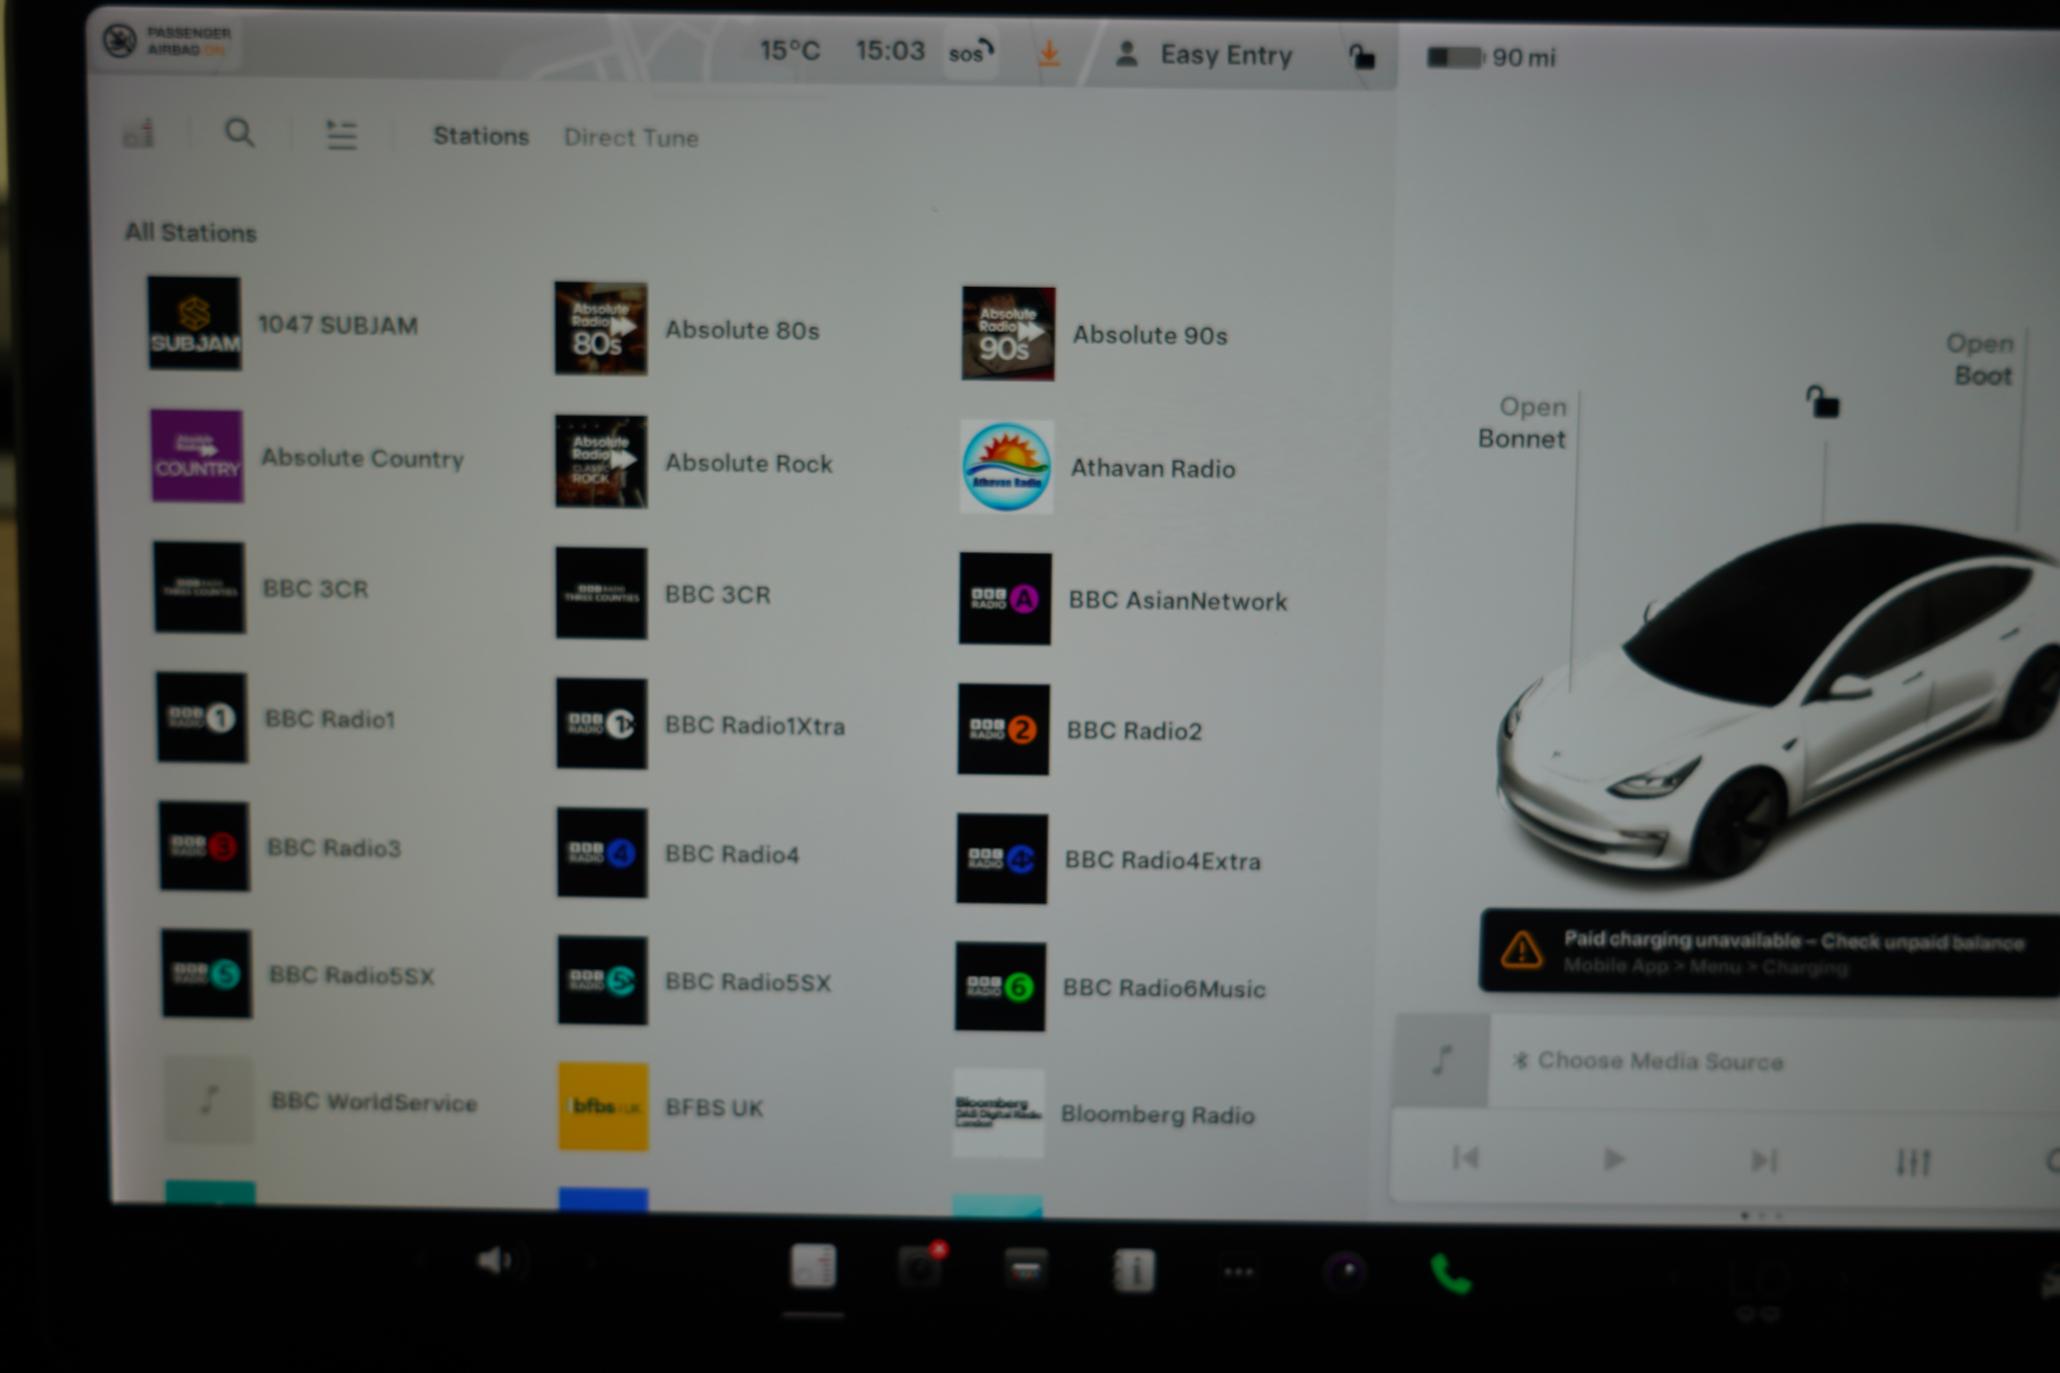Skip to next track
The width and height of the screenshot is (2060, 1373).
[x=1764, y=1160]
